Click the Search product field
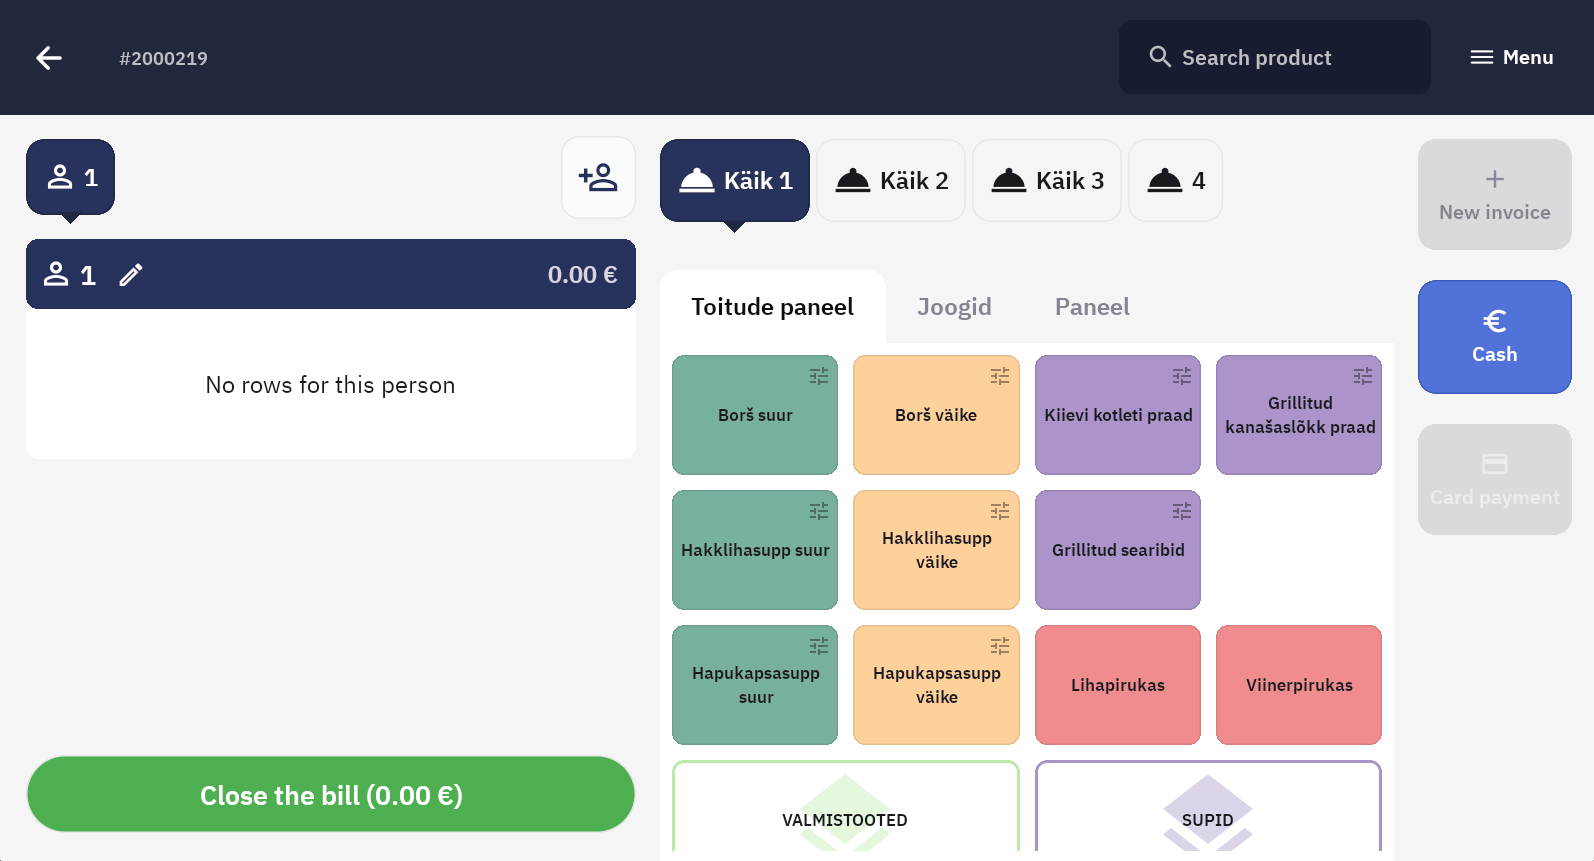The height and width of the screenshot is (861, 1594). tap(1274, 58)
